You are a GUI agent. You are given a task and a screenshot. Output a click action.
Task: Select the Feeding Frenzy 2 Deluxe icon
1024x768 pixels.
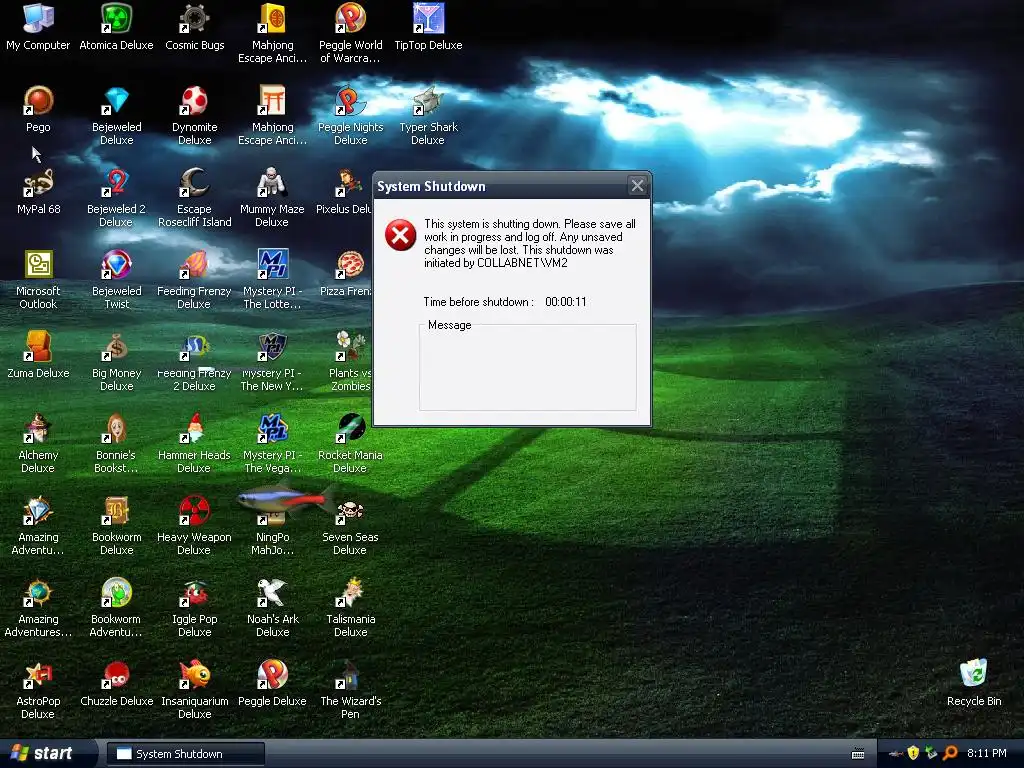coord(195,361)
